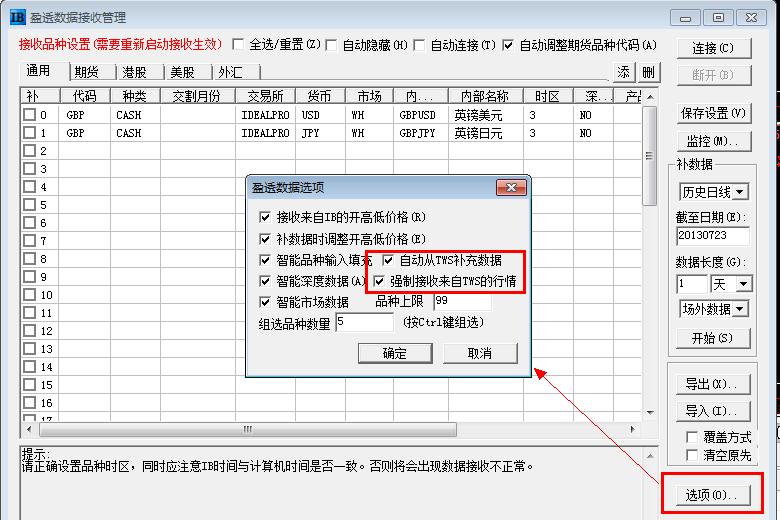
Task: Click the 连接(C) button
Action: coord(713,48)
